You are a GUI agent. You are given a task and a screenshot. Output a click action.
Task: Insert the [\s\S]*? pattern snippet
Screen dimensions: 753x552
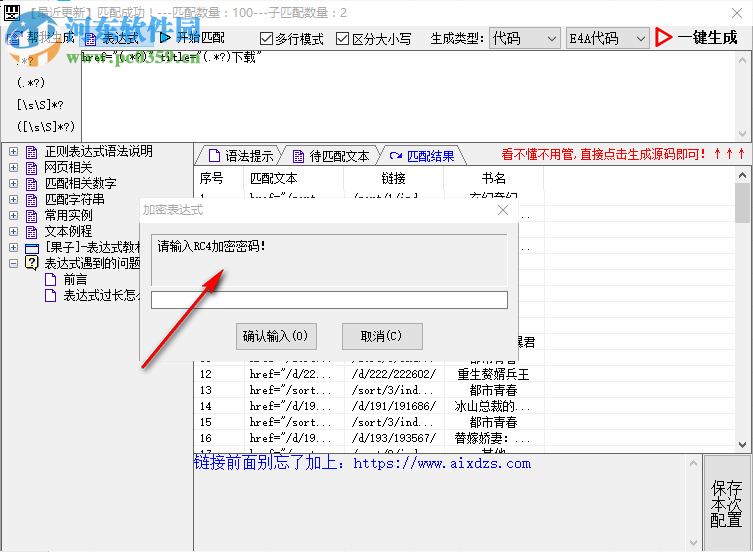40,105
